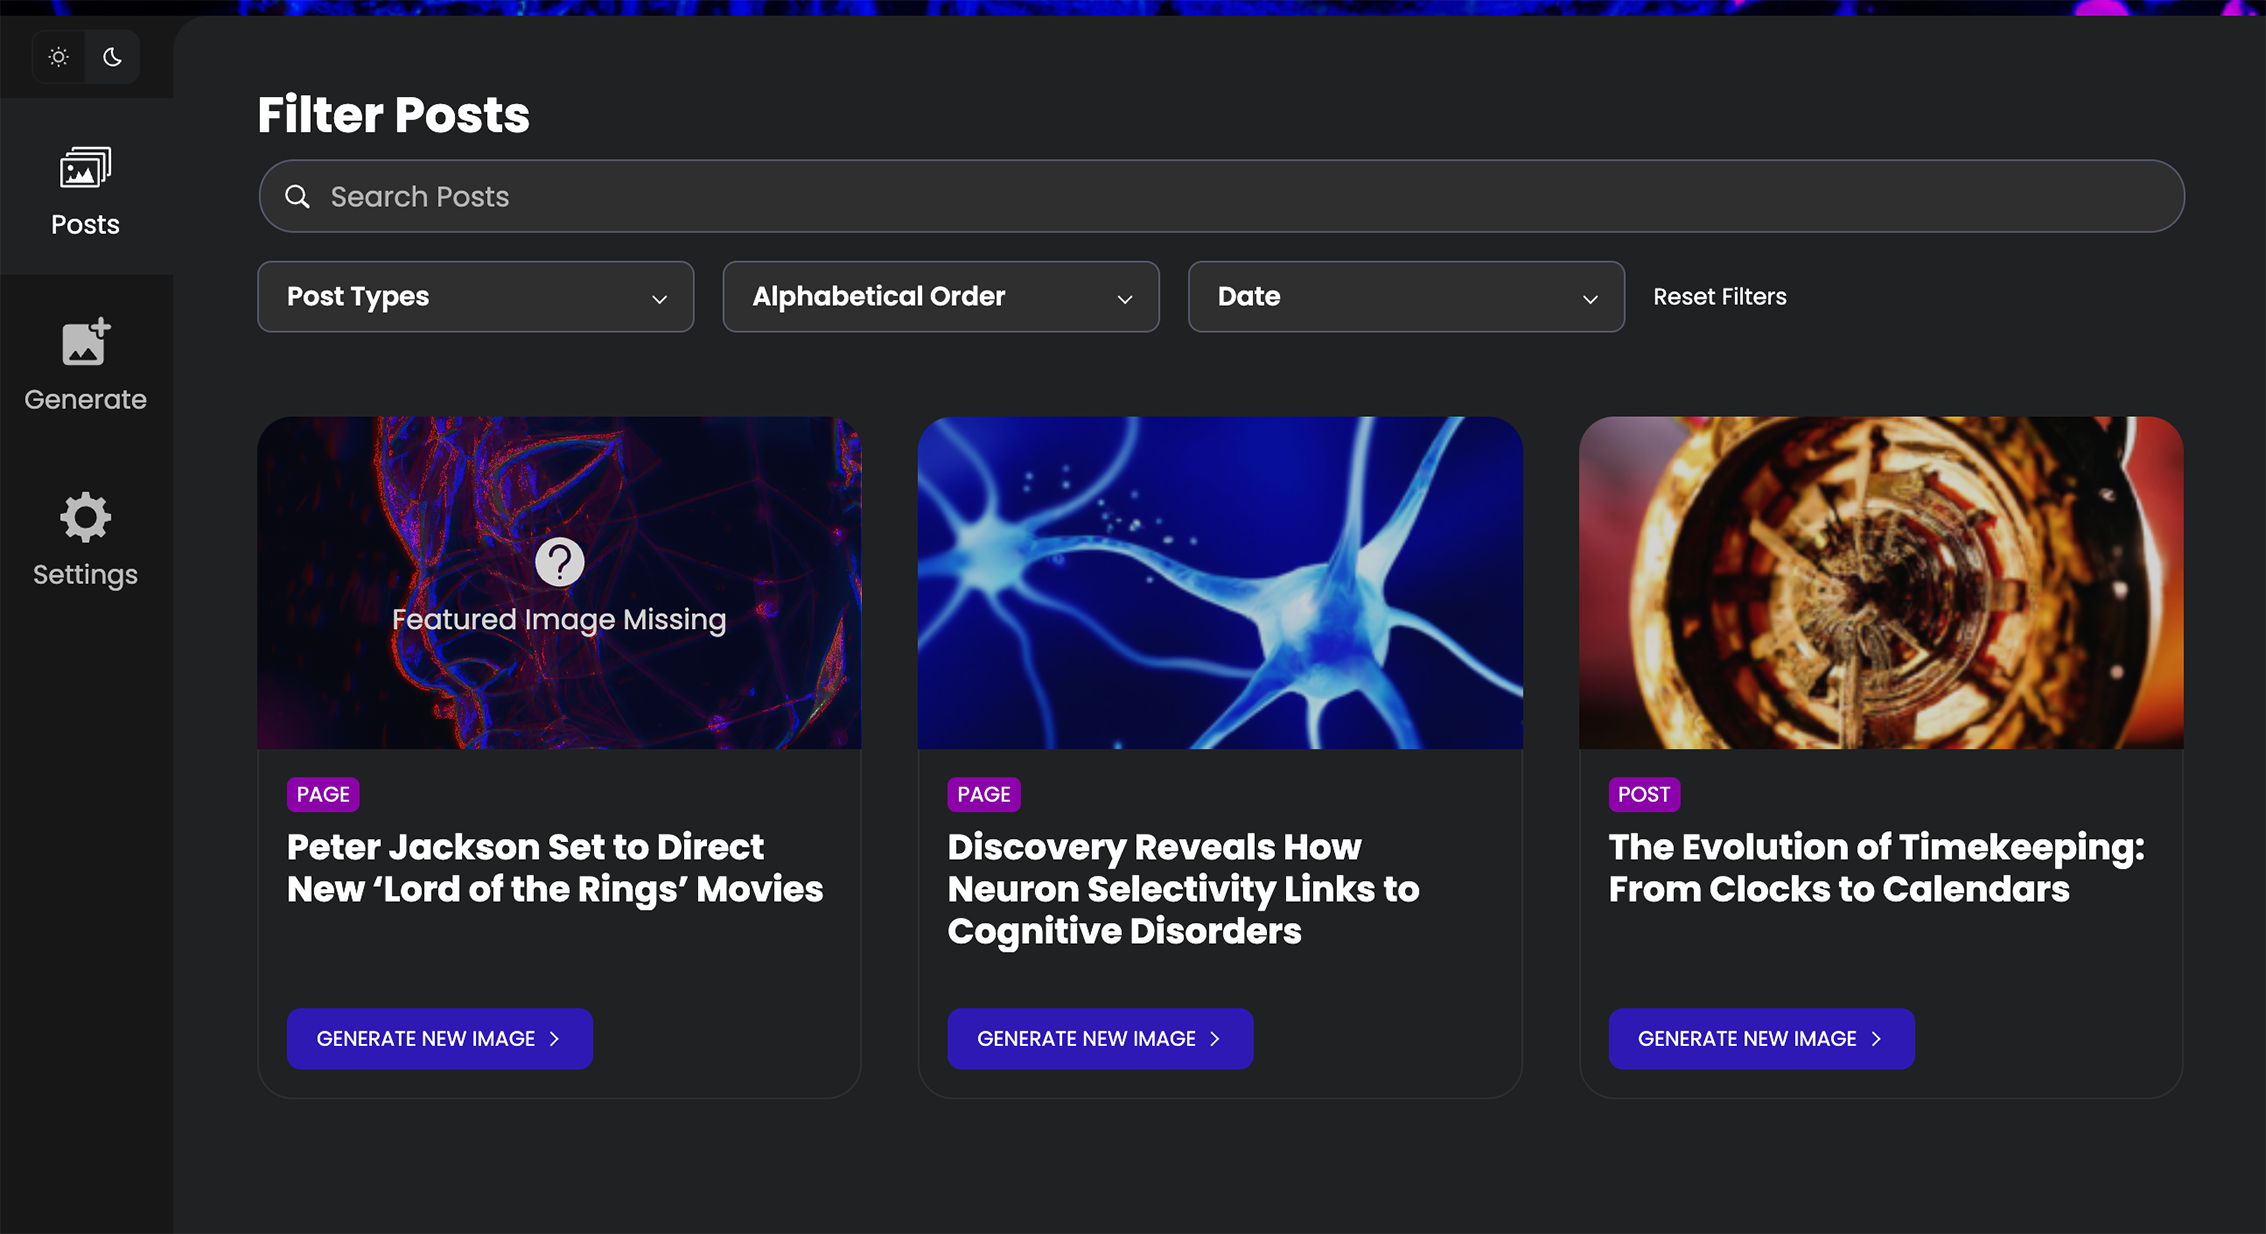Click arrow on Peter Jackson generate button
Image resolution: width=2266 pixels, height=1234 pixels.
(x=555, y=1039)
